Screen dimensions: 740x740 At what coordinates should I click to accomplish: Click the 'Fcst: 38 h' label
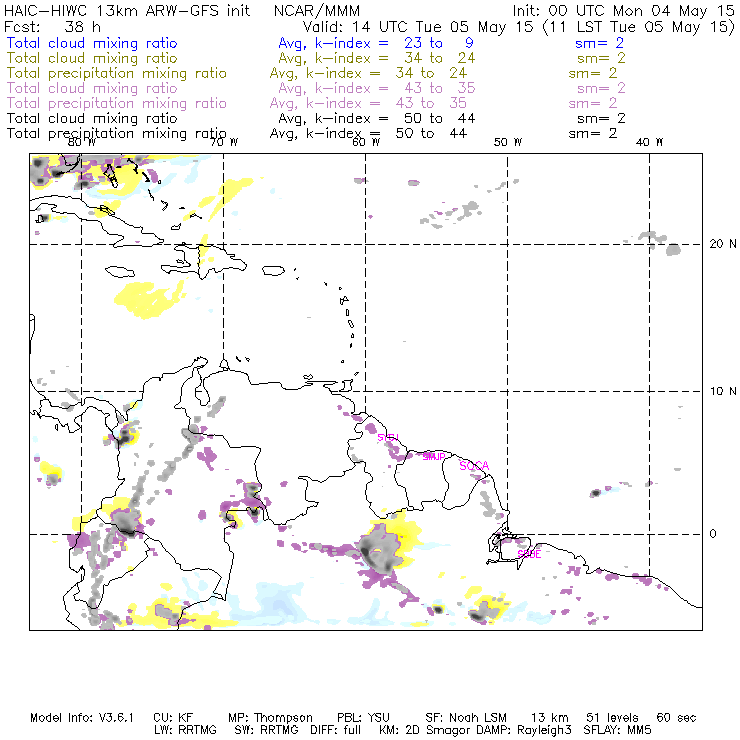[x=52, y=26]
